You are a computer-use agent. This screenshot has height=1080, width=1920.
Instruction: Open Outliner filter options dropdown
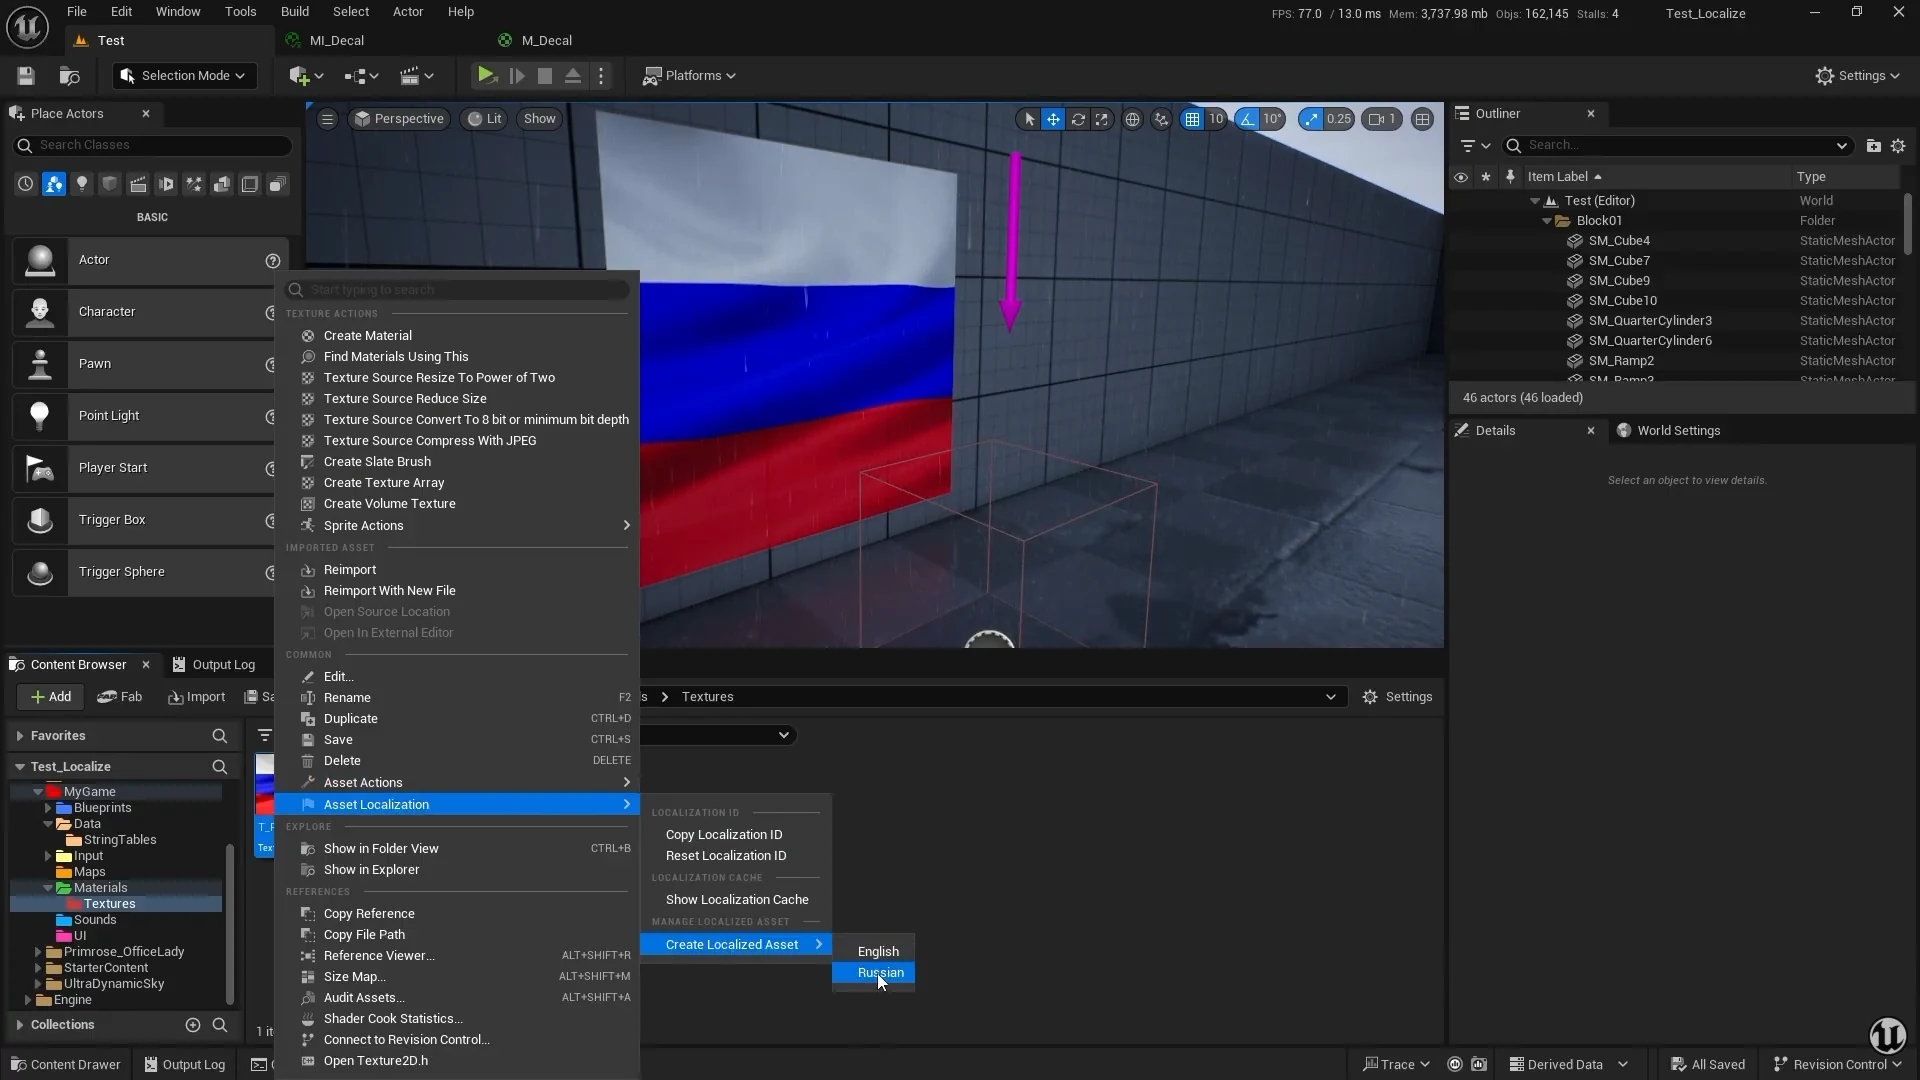[1476, 146]
